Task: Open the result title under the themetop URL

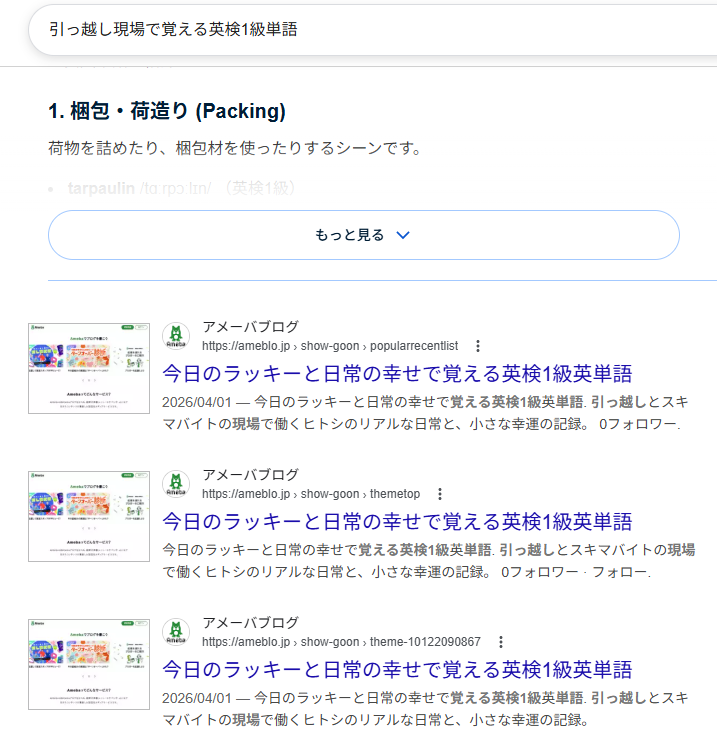Action: click(x=397, y=522)
